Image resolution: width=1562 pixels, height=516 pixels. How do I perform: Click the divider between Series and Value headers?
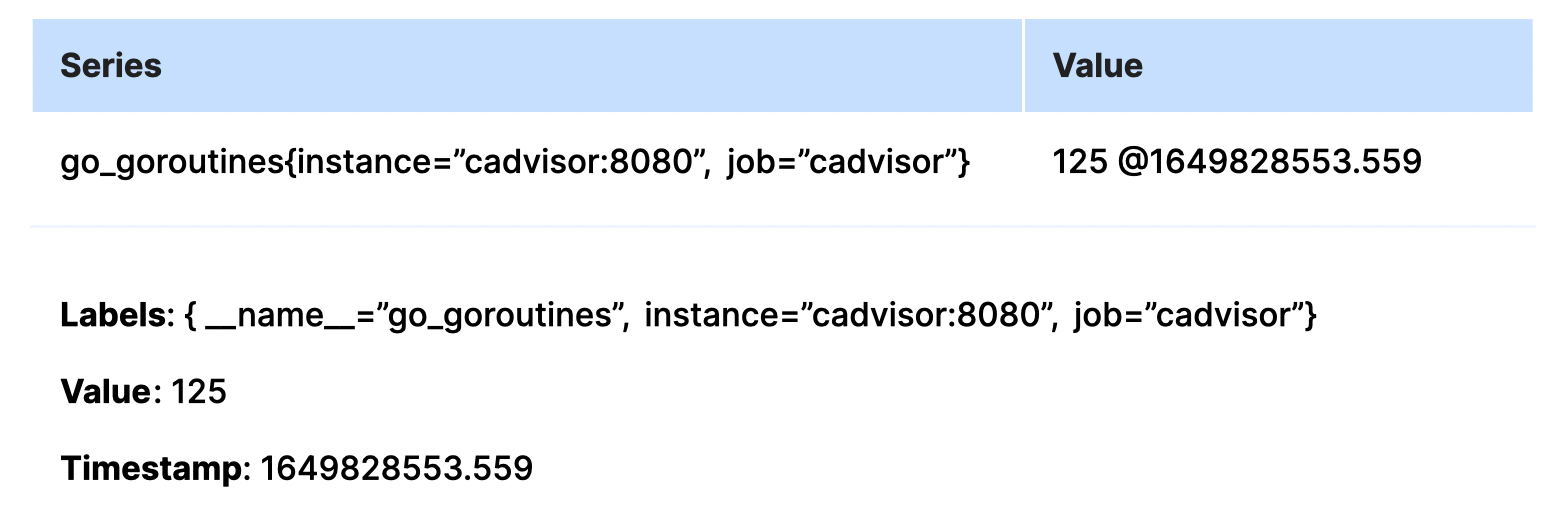[1023, 66]
